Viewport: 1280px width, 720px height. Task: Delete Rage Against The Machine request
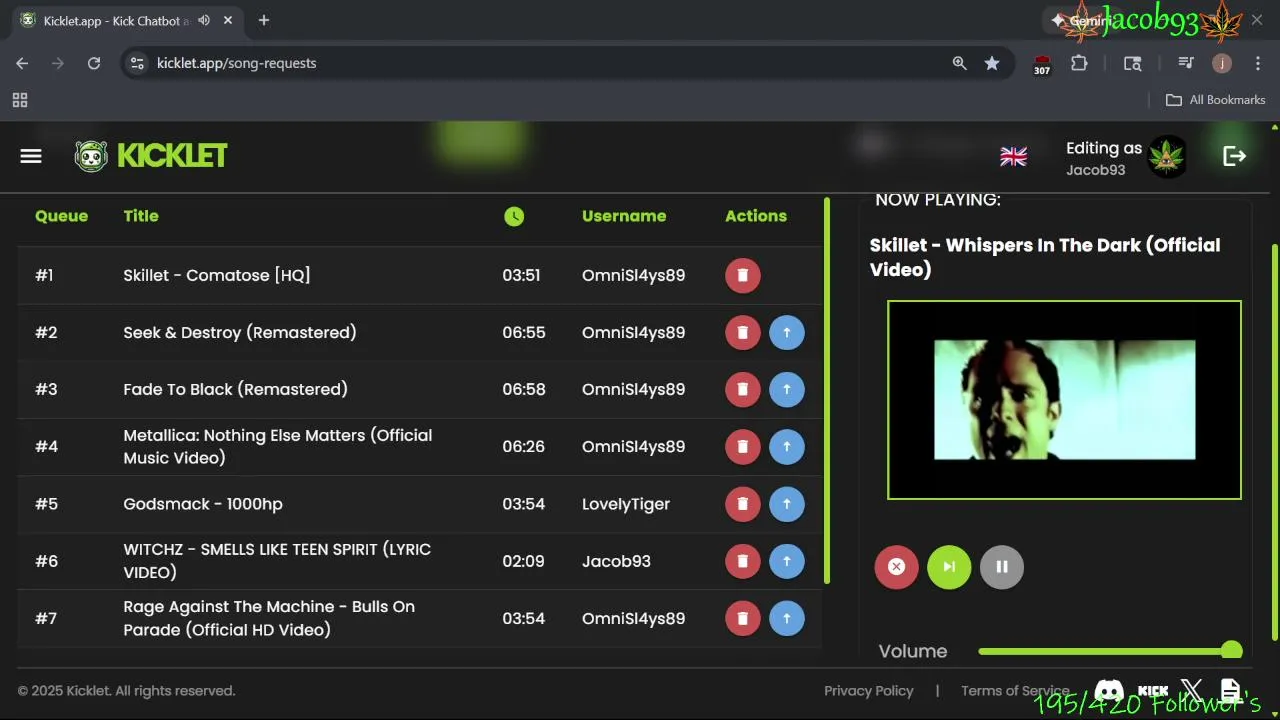click(742, 618)
